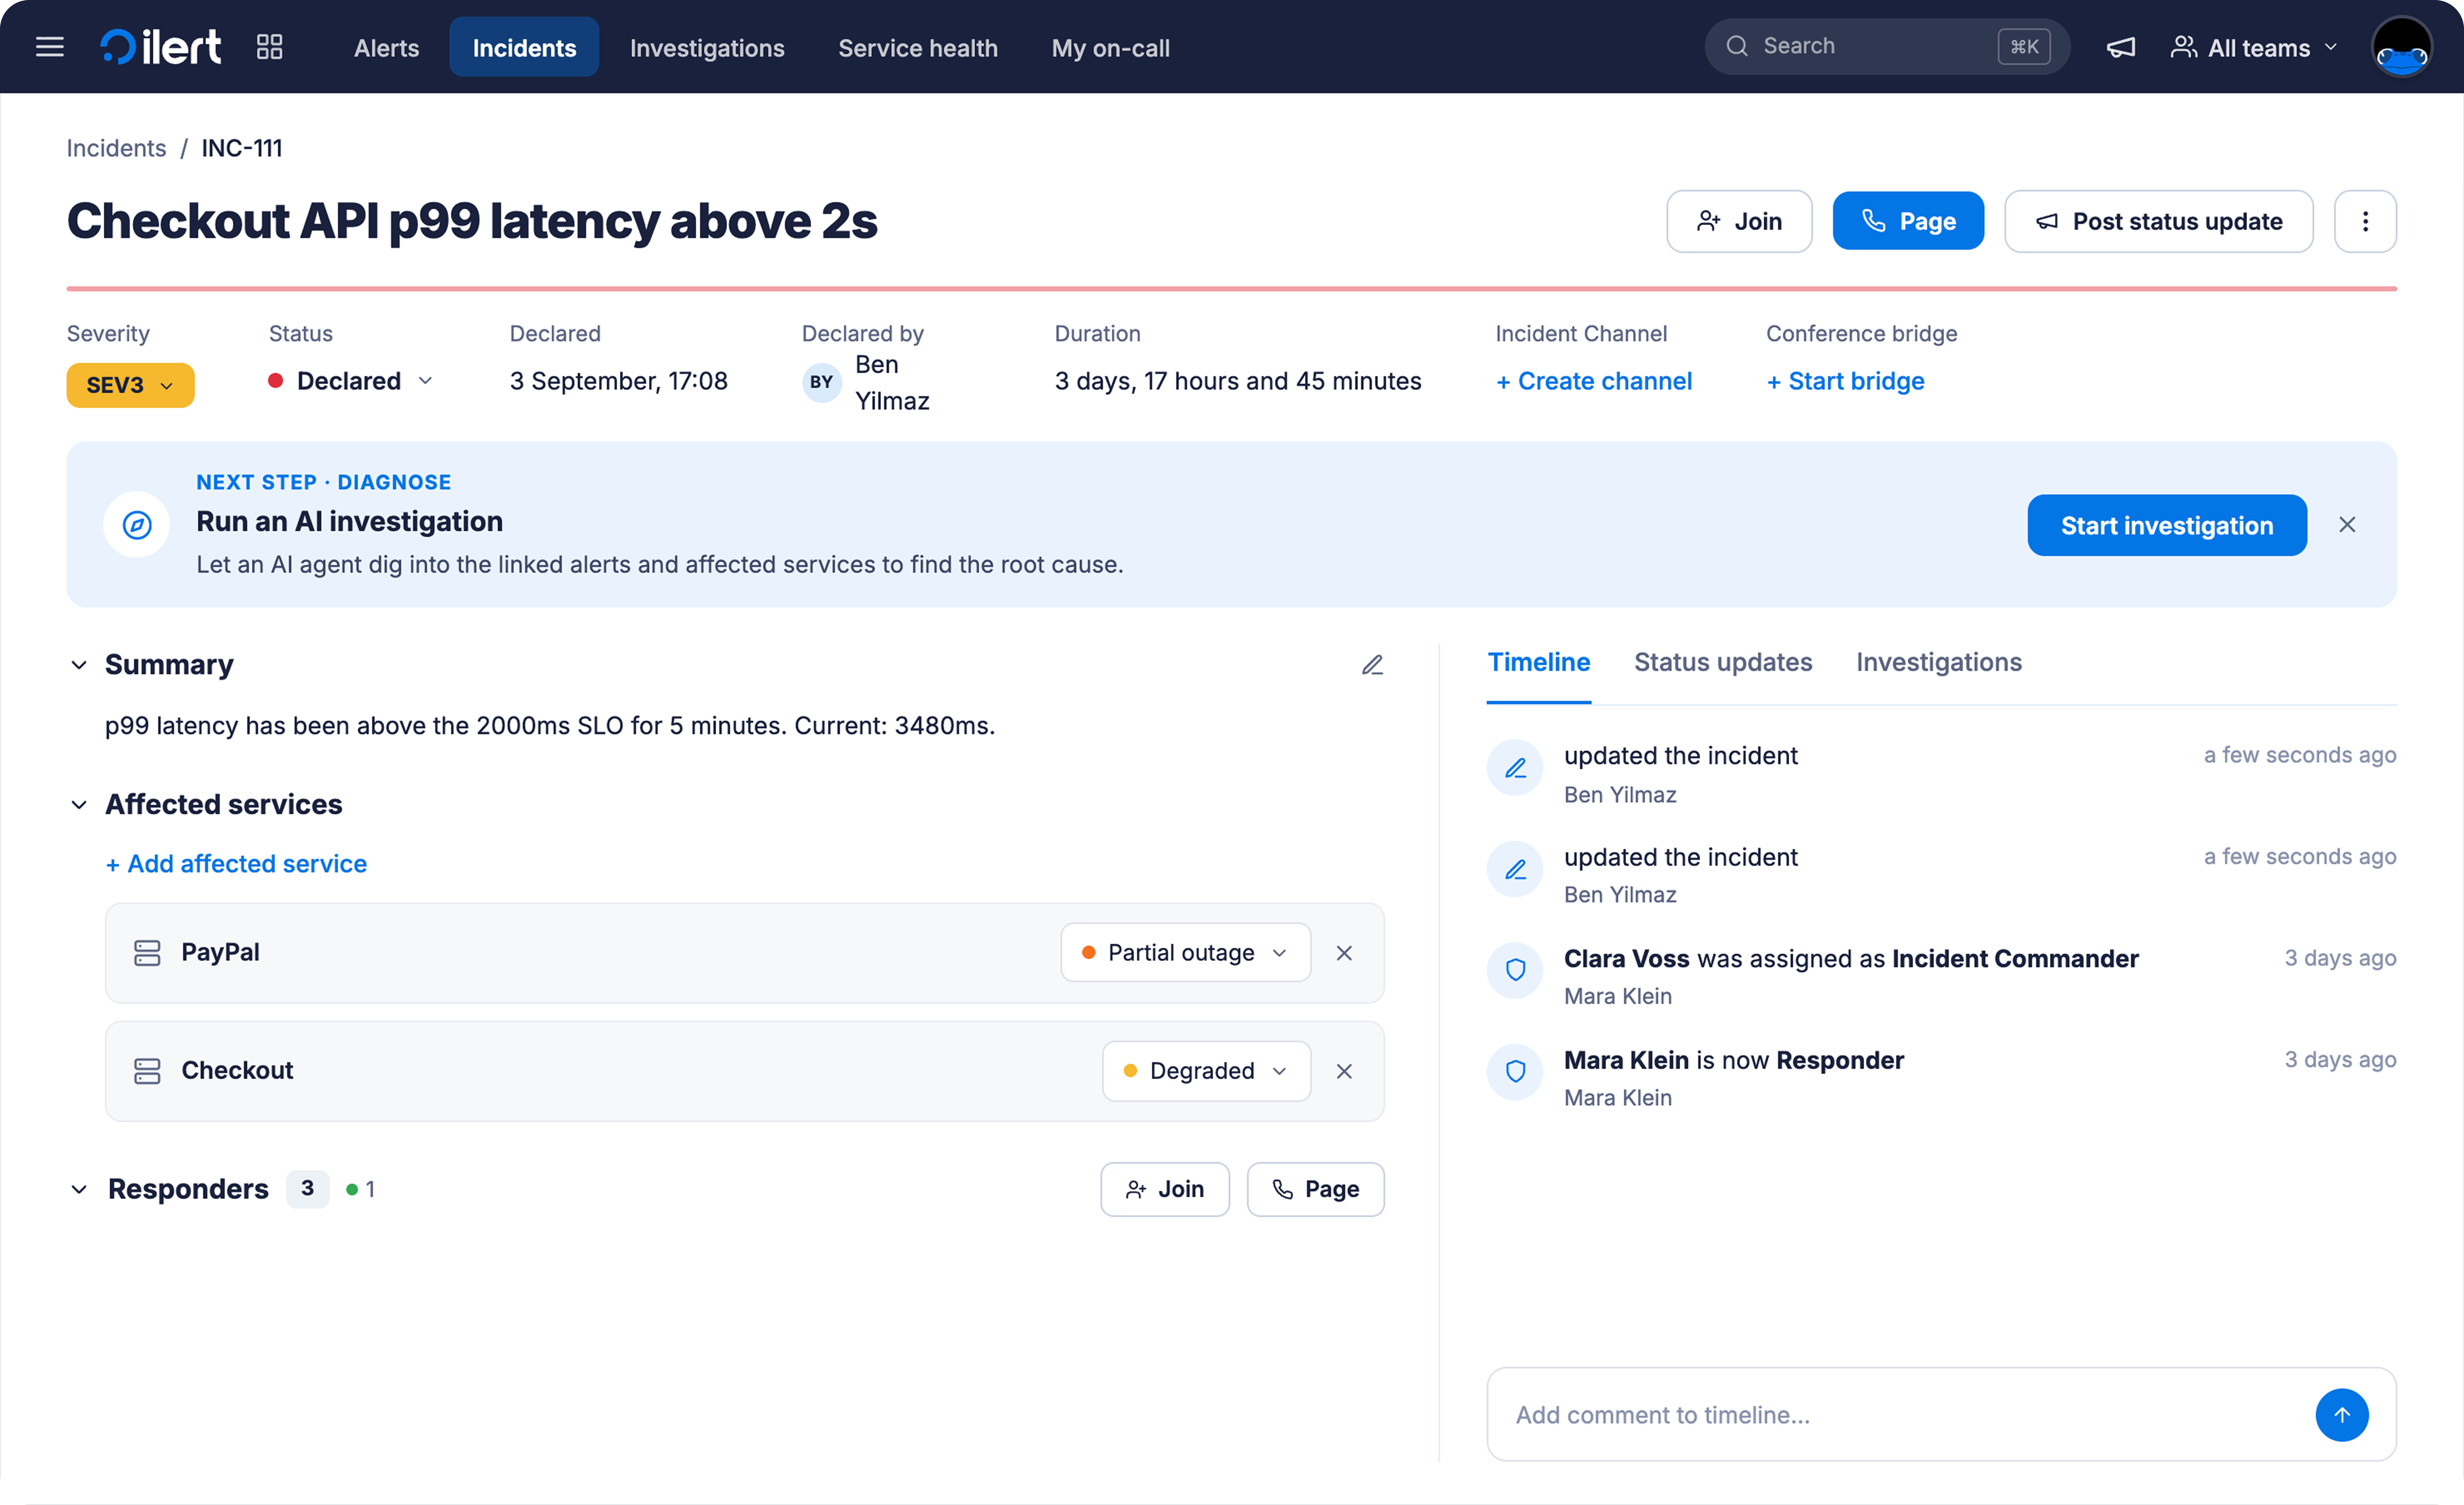
Task: Open the user avatar profile menu
Action: (2401, 47)
